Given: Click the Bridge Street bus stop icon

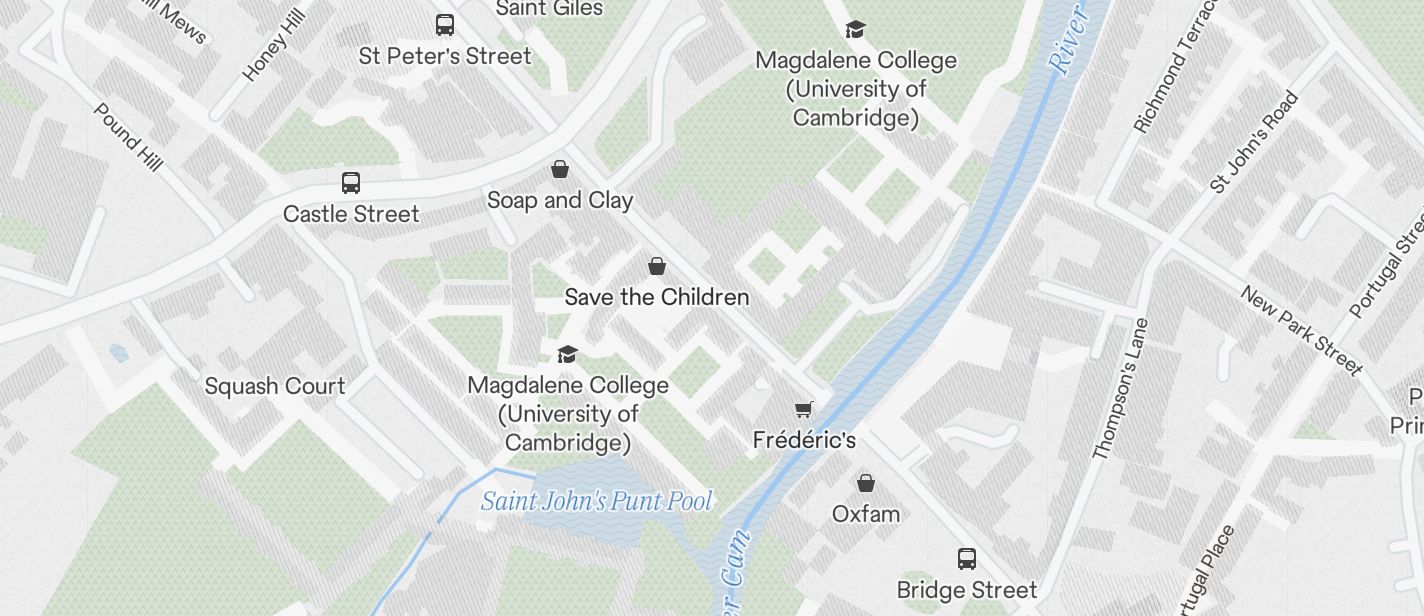Looking at the screenshot, I should [x=967, y=559].
